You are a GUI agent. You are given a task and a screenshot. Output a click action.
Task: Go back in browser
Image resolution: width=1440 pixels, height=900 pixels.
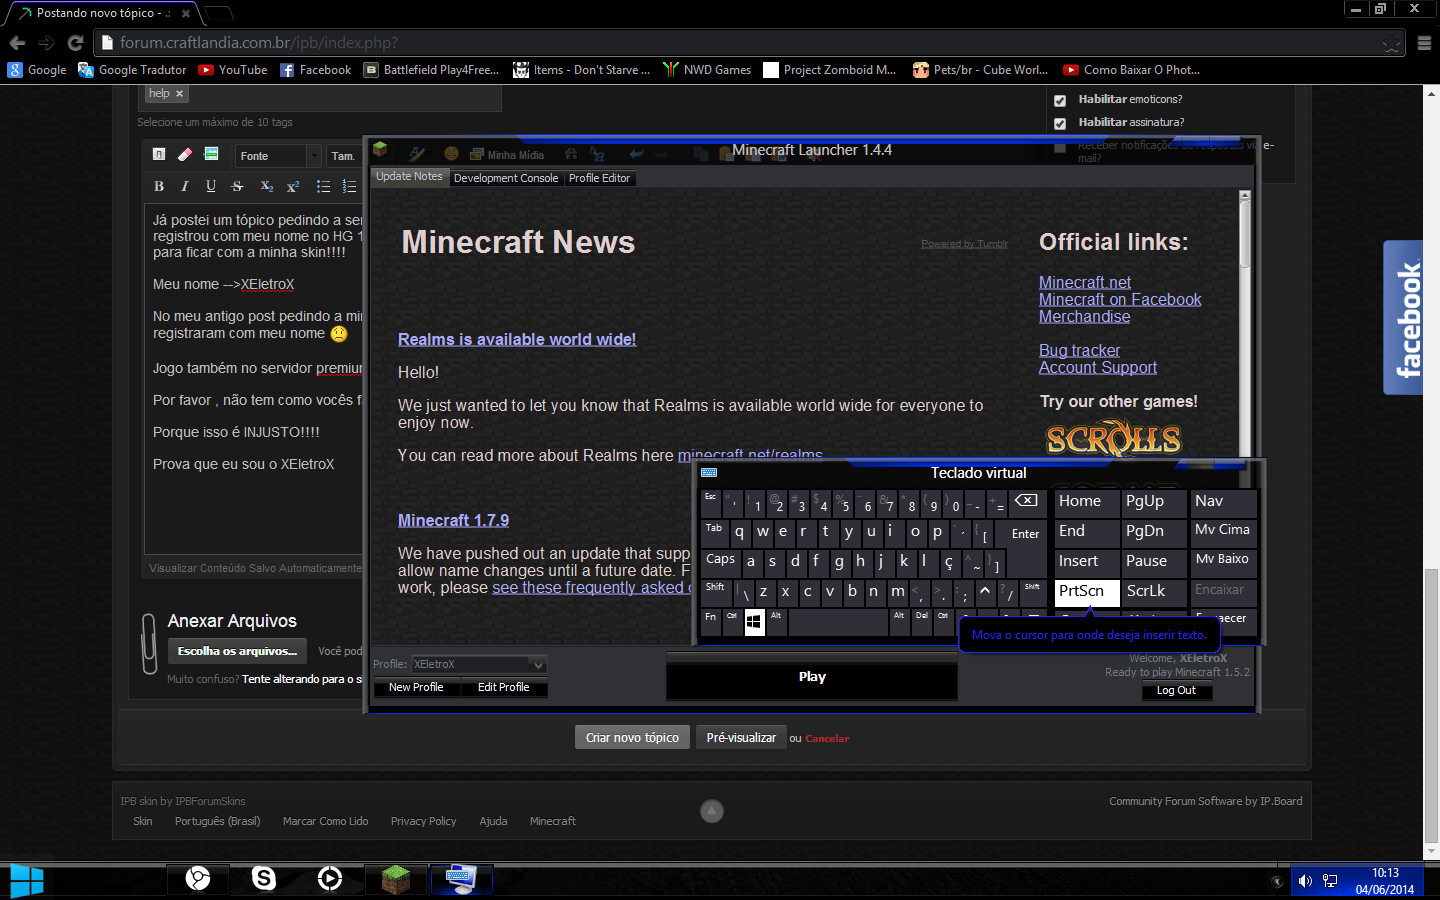(17, 43)
